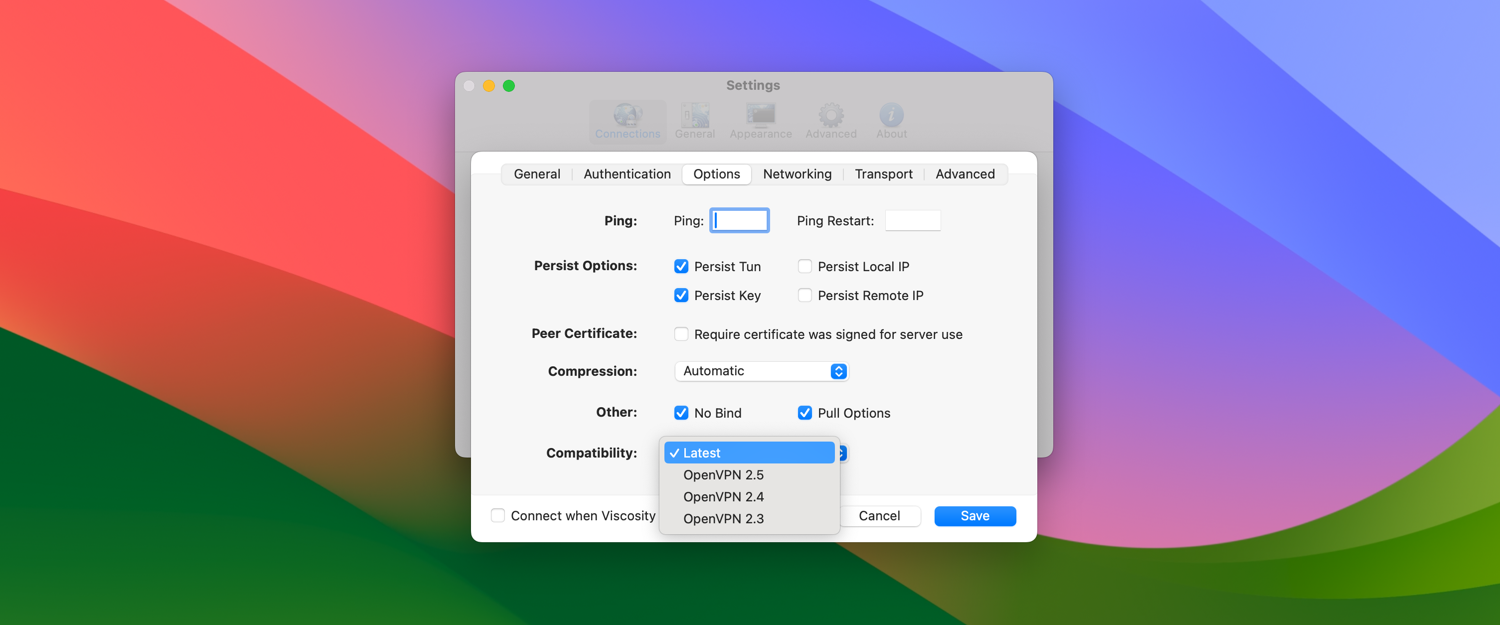Image resolution: width=1500 pixels, height=625 pixels.
Task: Toggle the No Bind checkbox
Action: pos(681,413)
